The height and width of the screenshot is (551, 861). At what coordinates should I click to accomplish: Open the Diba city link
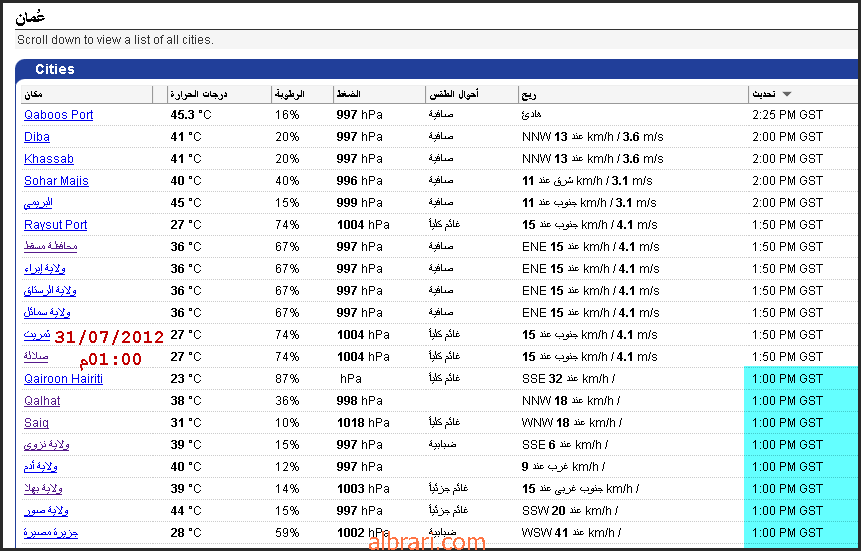(37, 137)
